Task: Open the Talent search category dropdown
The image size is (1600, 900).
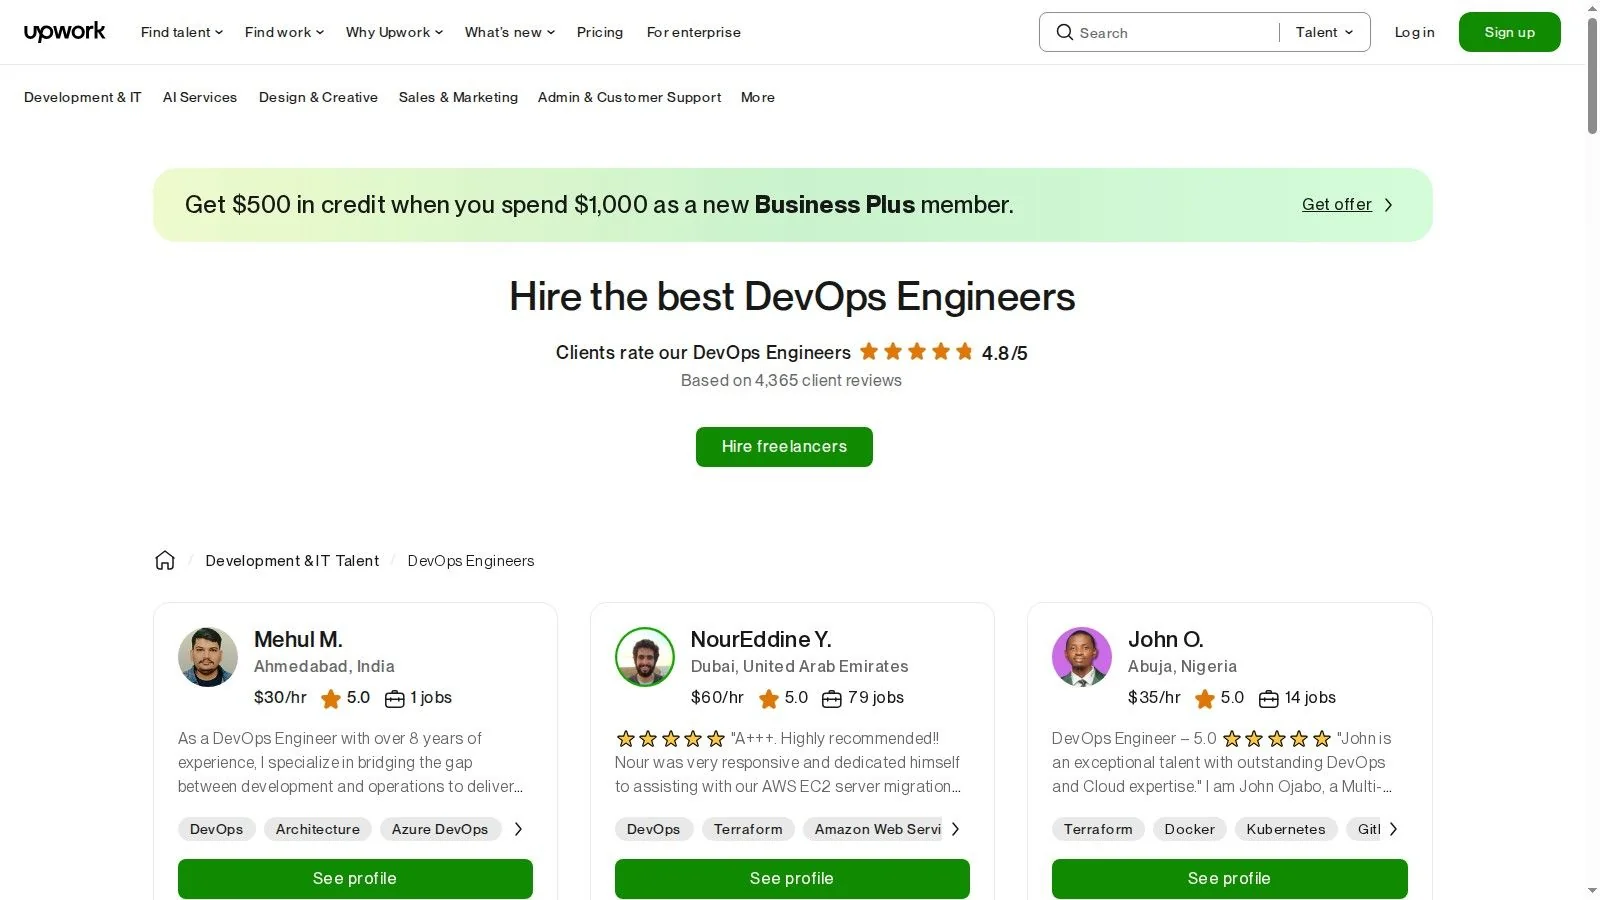Action: click(1322, 32)
